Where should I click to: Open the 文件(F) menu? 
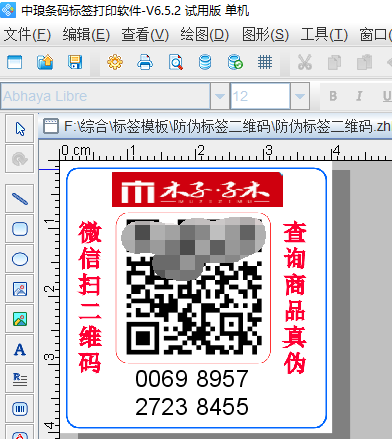(x=27, y=35)
